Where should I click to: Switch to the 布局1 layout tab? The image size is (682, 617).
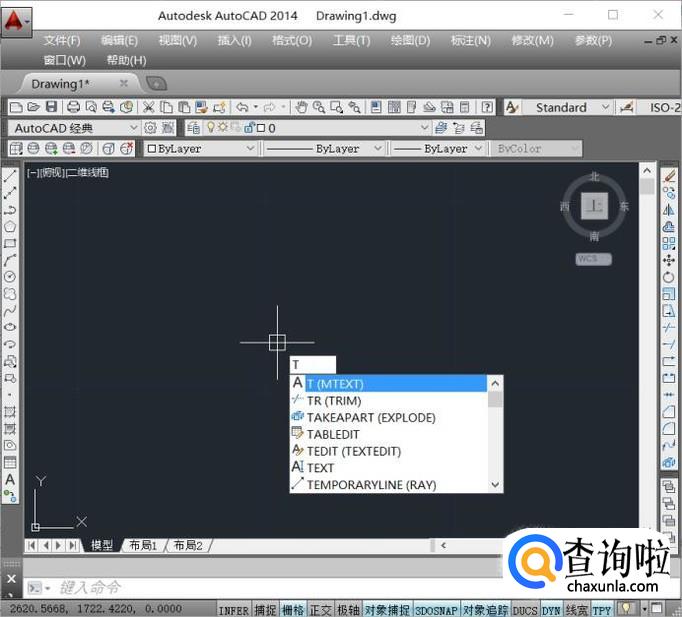(x=143, y=545)
